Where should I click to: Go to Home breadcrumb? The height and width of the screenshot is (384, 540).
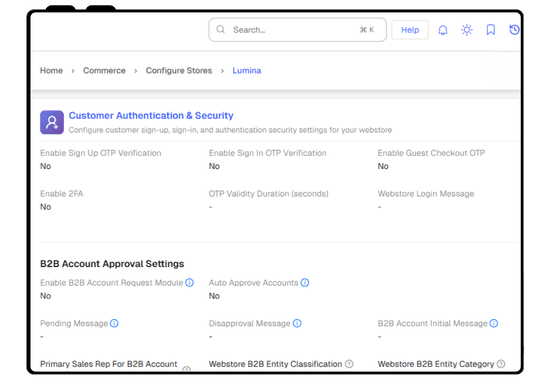51,71
